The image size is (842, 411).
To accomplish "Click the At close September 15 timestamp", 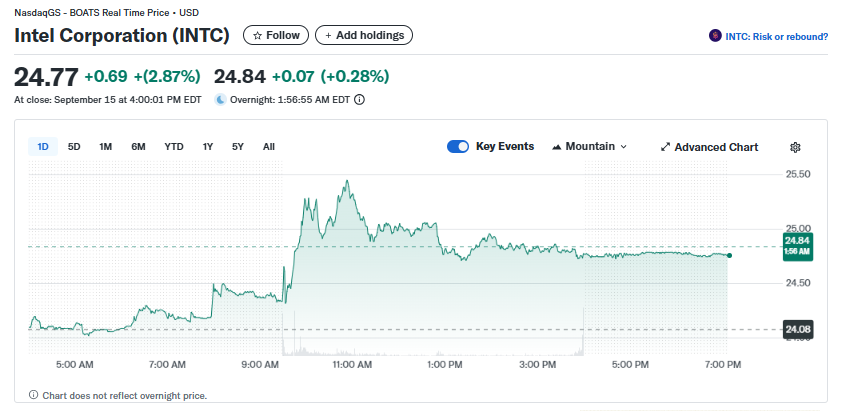I will click(x=108, y=99).
